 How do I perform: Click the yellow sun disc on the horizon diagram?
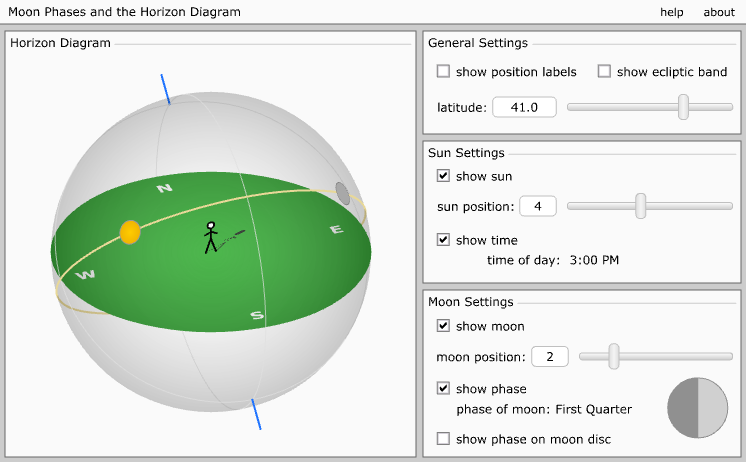(x=130, y=232)
